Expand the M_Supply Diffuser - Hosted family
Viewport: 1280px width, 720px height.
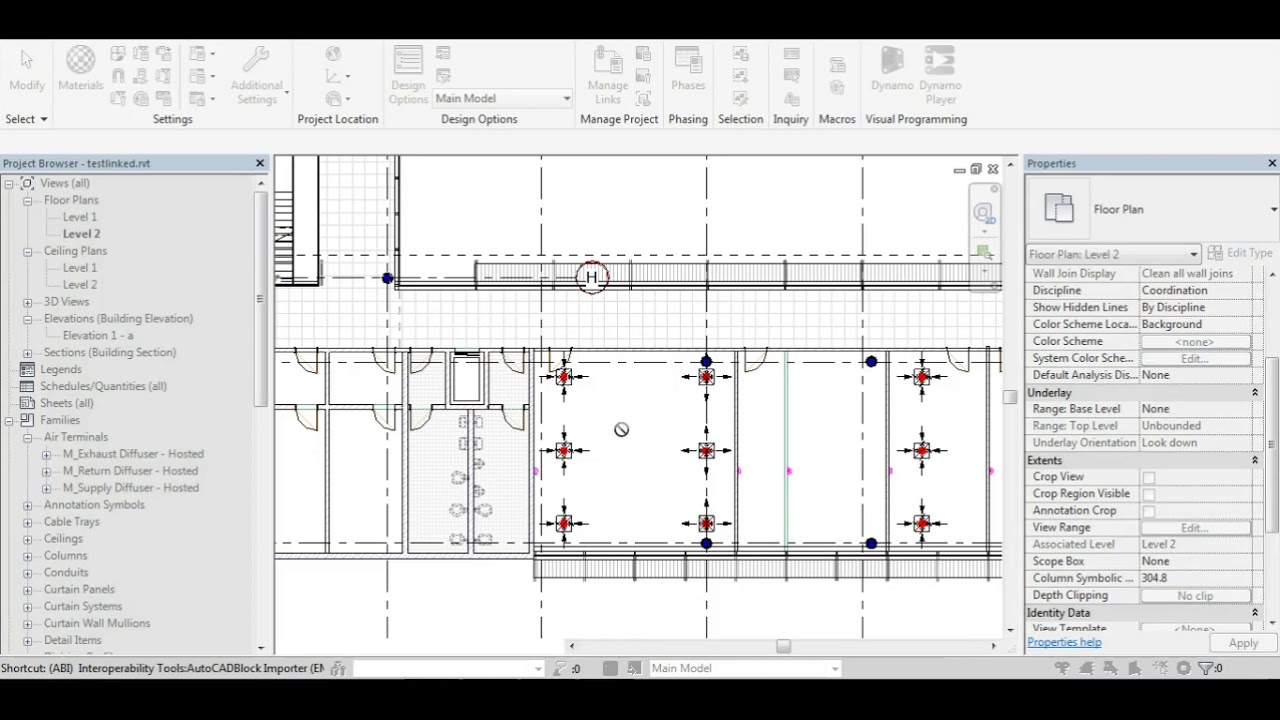[46, 488]
